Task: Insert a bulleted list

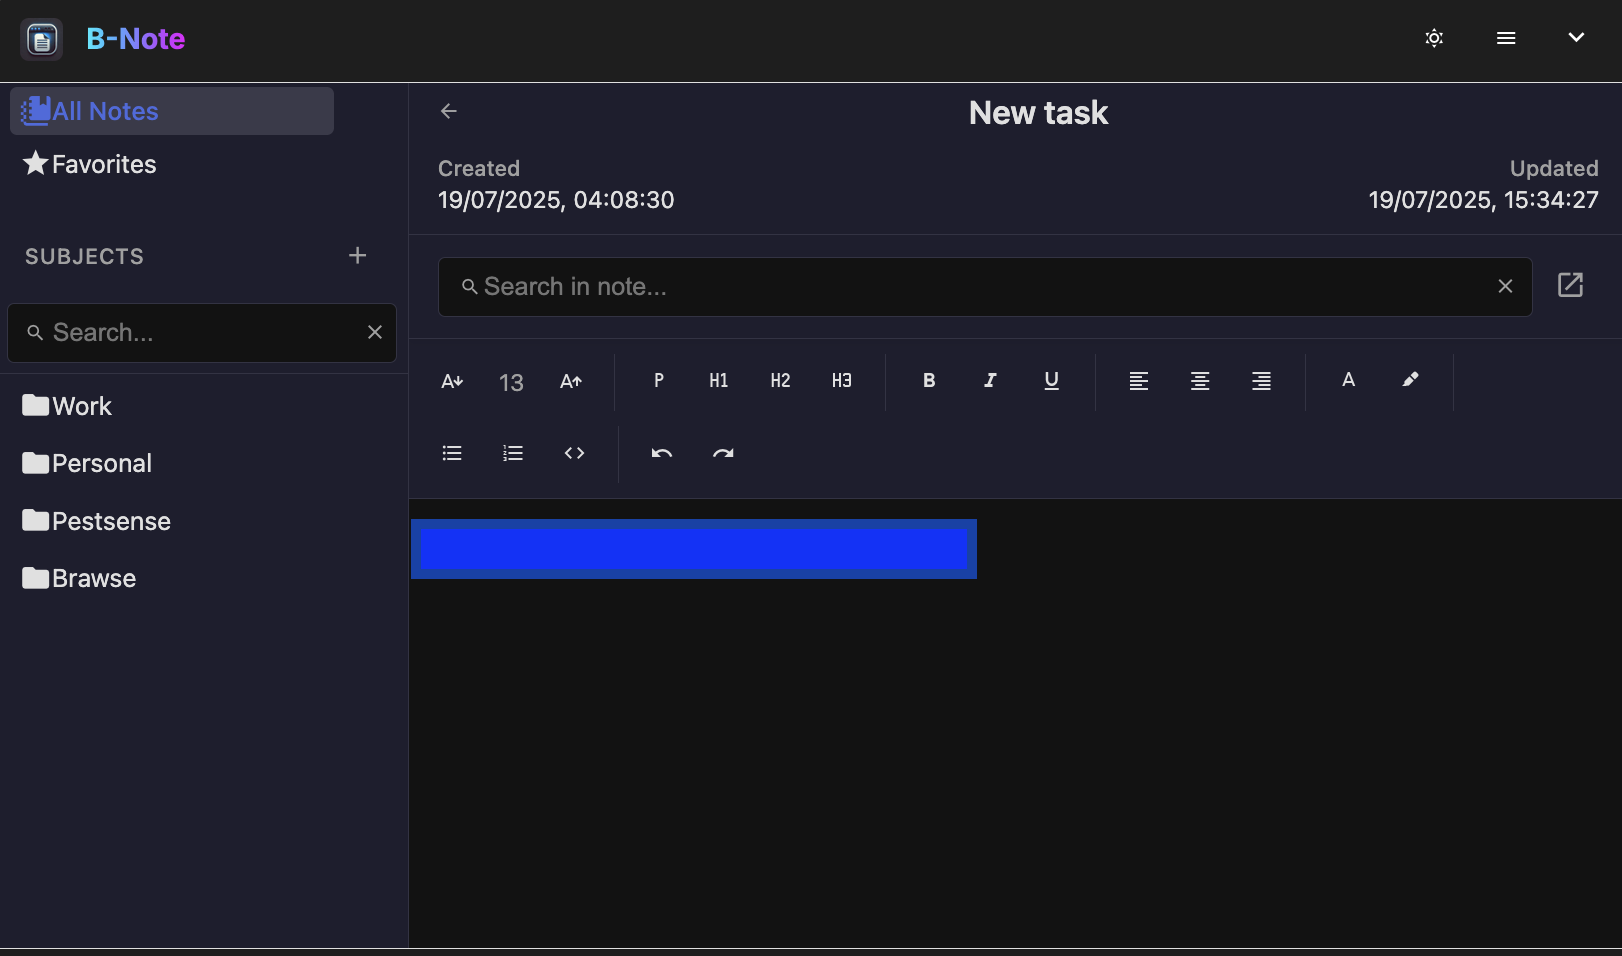Action: coord(451,453)
